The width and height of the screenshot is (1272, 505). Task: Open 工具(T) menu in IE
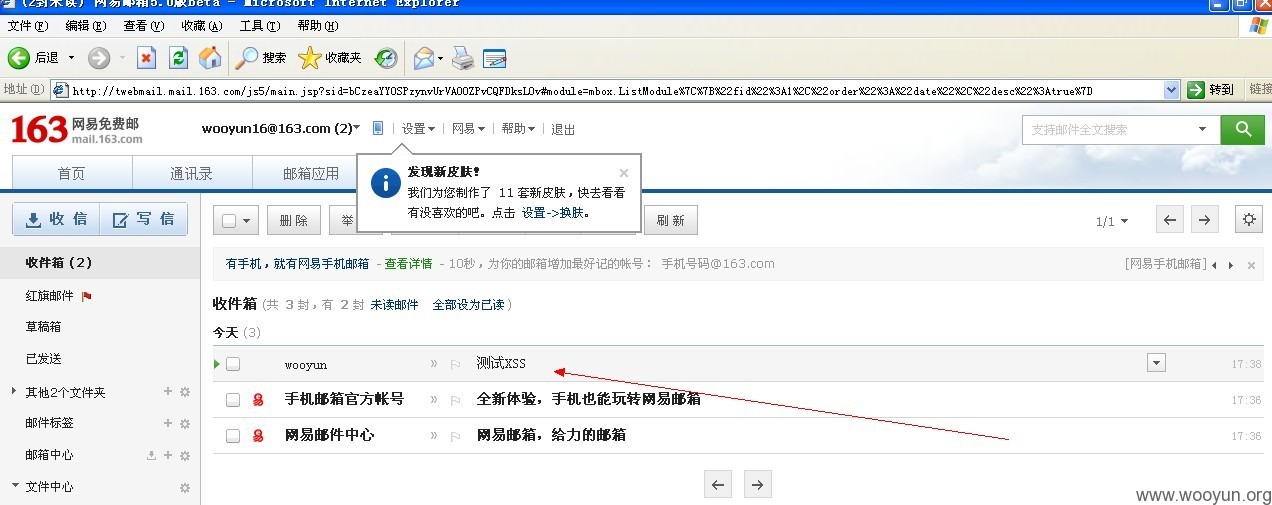click(x=260, y=26)
